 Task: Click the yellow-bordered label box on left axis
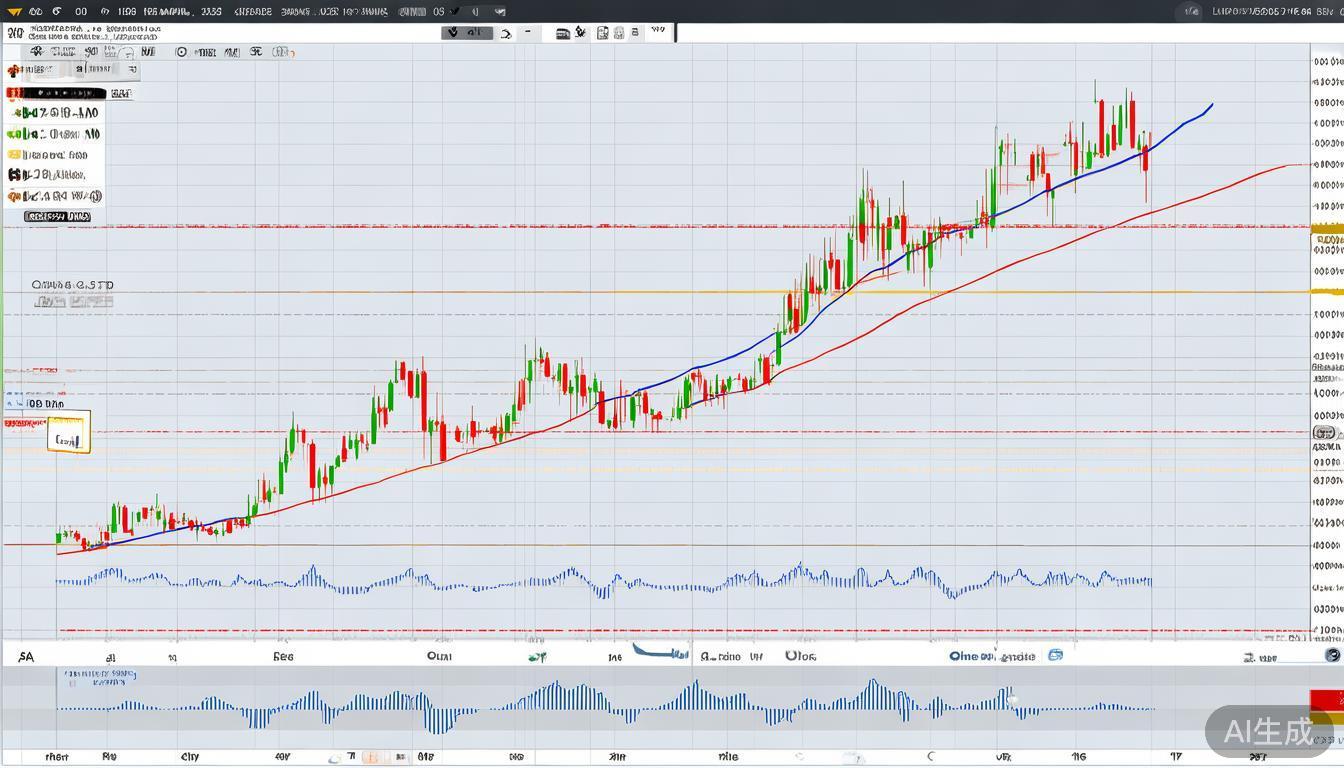pos(68,432)
